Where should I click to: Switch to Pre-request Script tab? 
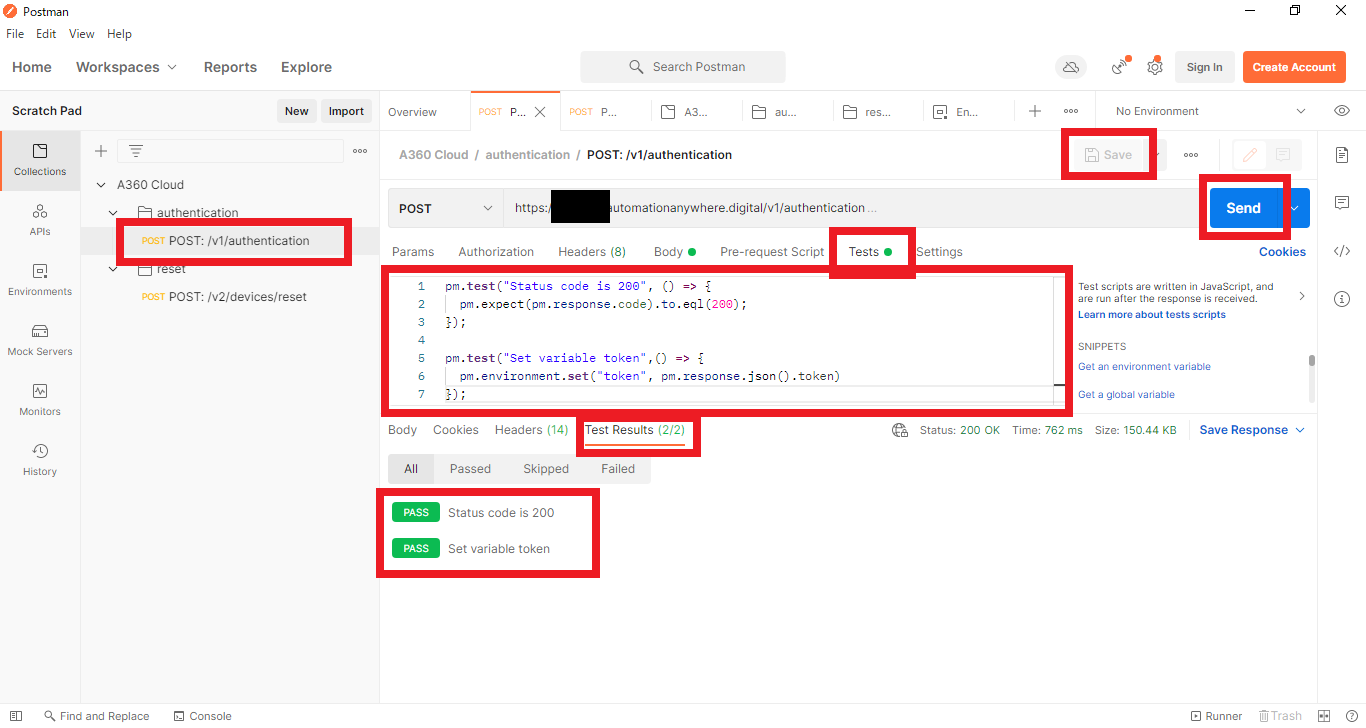pyautogui.click(x=772, y=252)
